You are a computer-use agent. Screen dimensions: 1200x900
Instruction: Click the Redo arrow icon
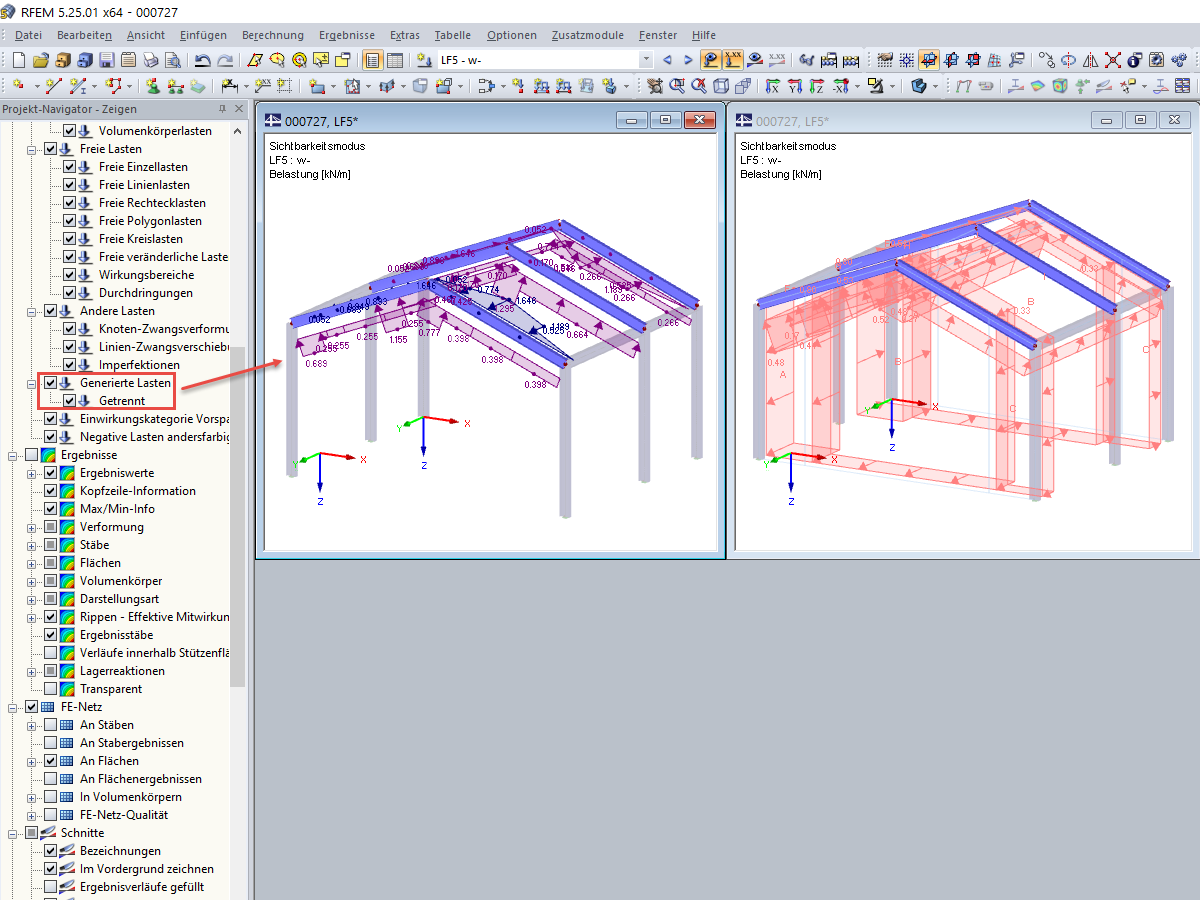click(x=225, y=60)
